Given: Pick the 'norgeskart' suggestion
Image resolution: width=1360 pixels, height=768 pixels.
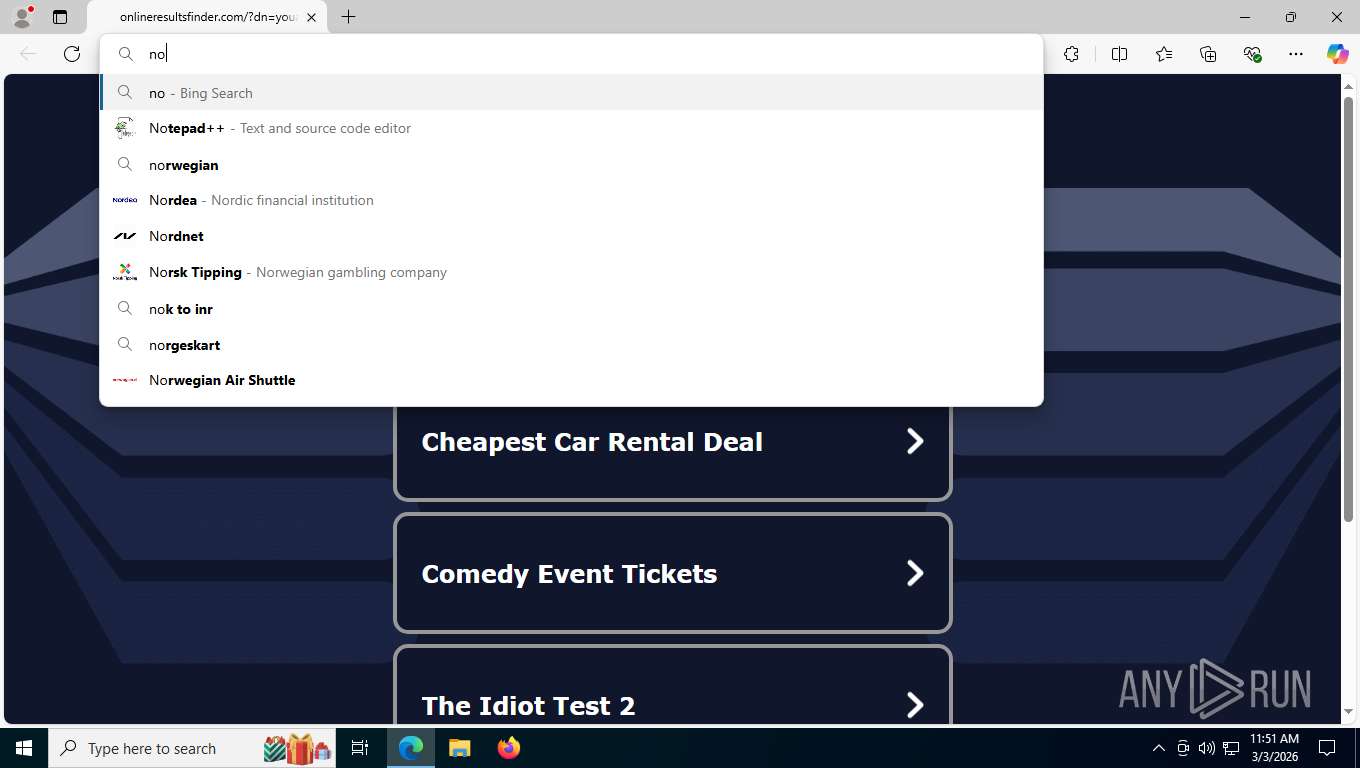Looking at the screenshot, I should pyautogui.click(x=571, y=345).
